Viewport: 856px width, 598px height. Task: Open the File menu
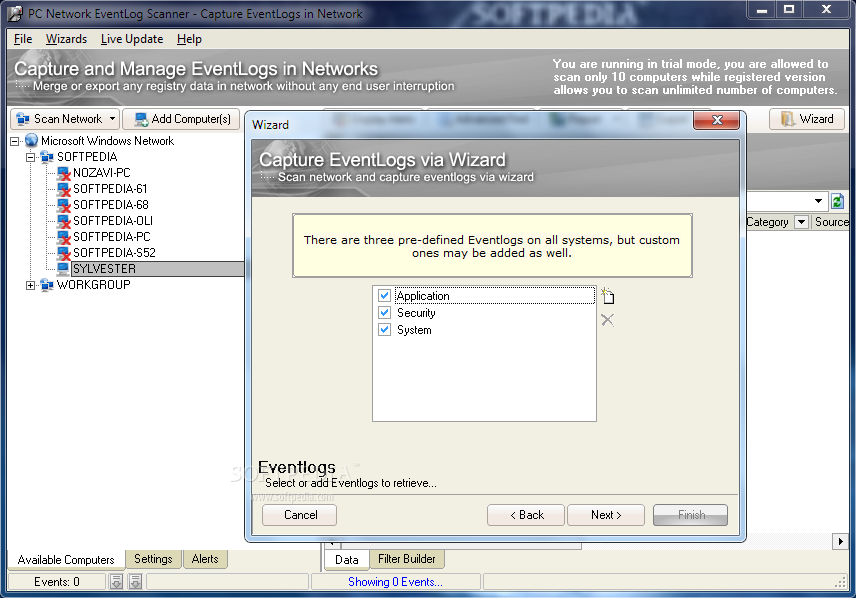click(23, 39)
